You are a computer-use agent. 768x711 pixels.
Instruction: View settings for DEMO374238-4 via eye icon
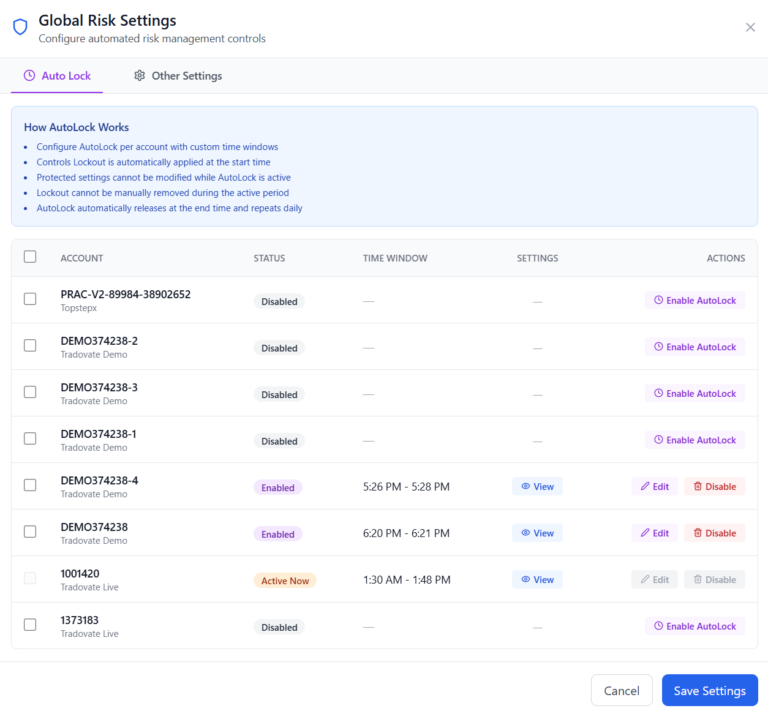[537, 487]
